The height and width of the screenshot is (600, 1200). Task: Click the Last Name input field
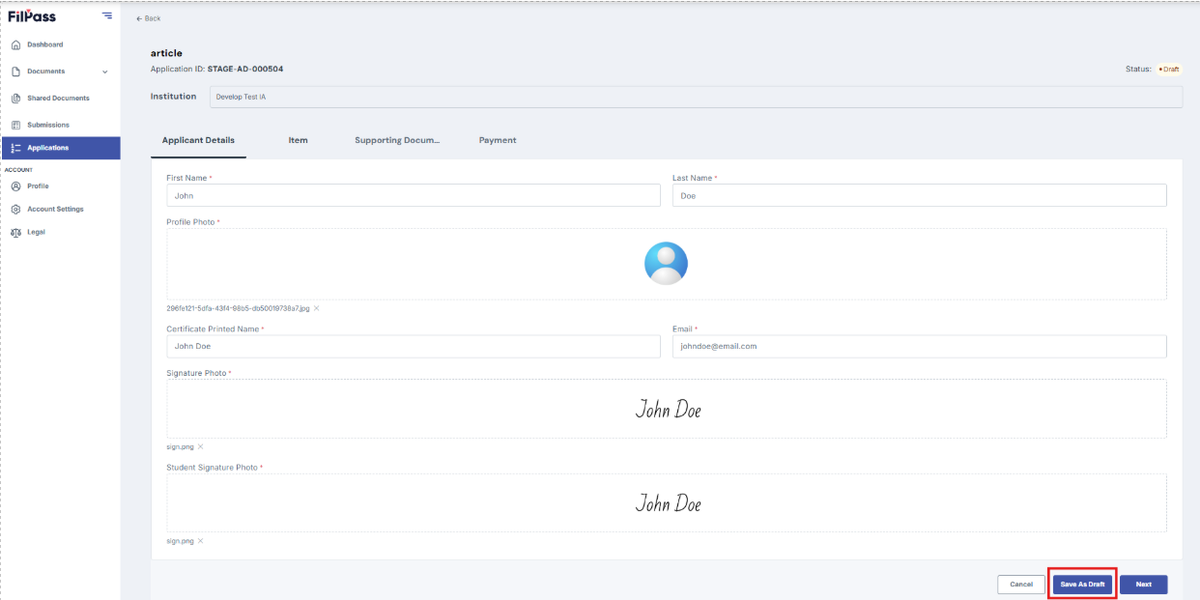pos(919,196)
